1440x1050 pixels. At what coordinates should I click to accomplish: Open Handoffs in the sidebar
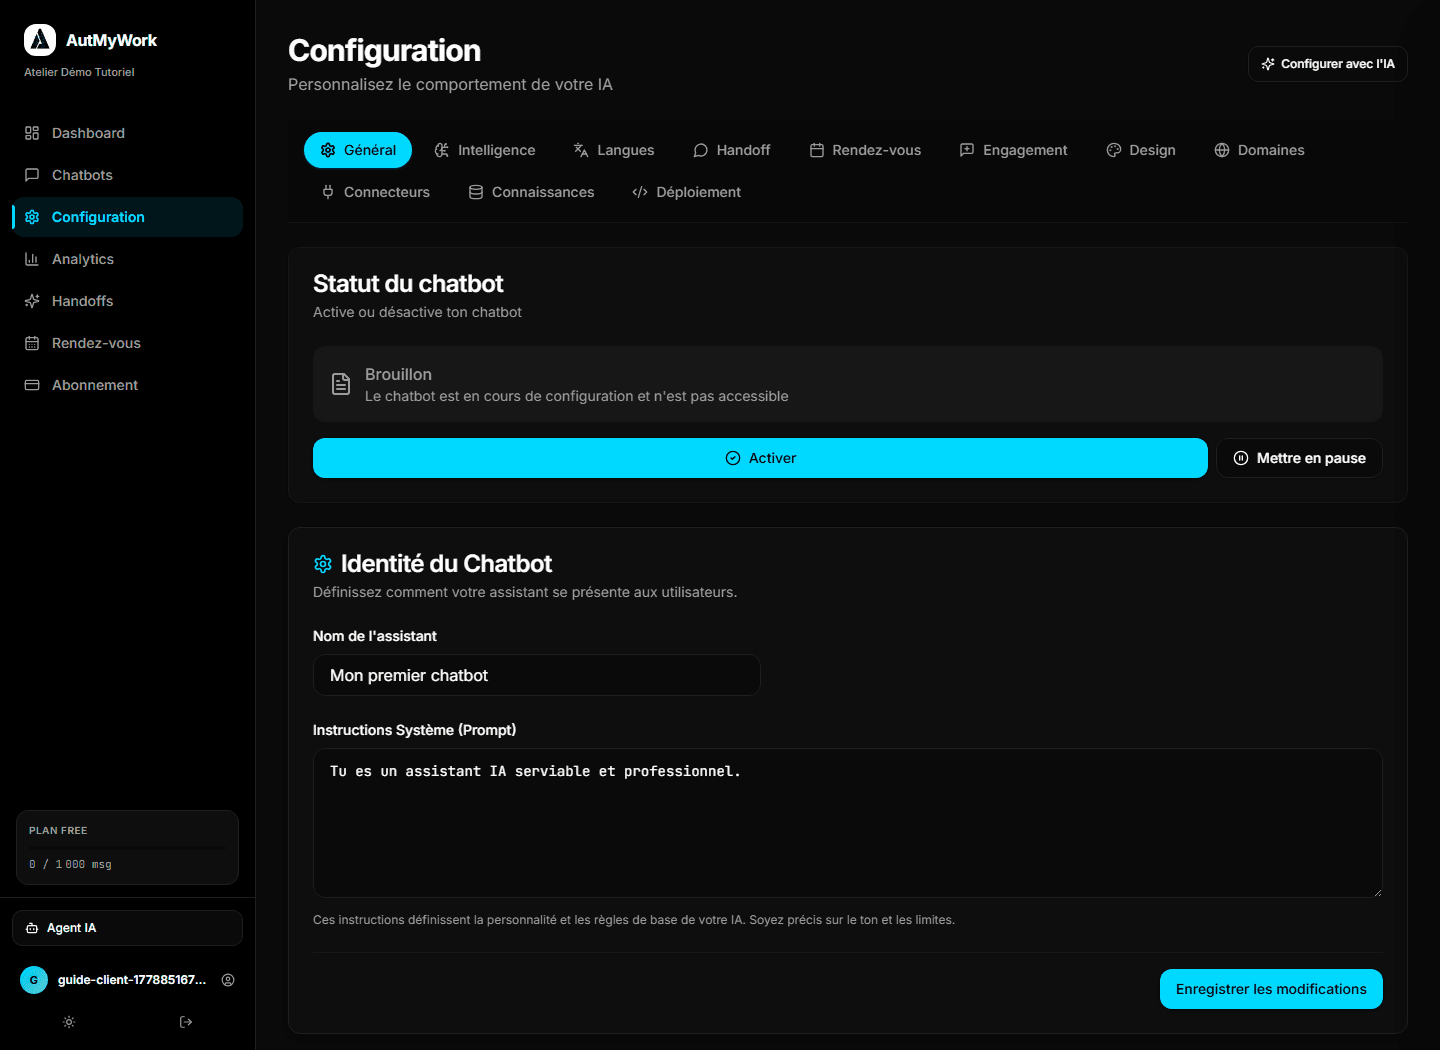click(x=127, y=301)
